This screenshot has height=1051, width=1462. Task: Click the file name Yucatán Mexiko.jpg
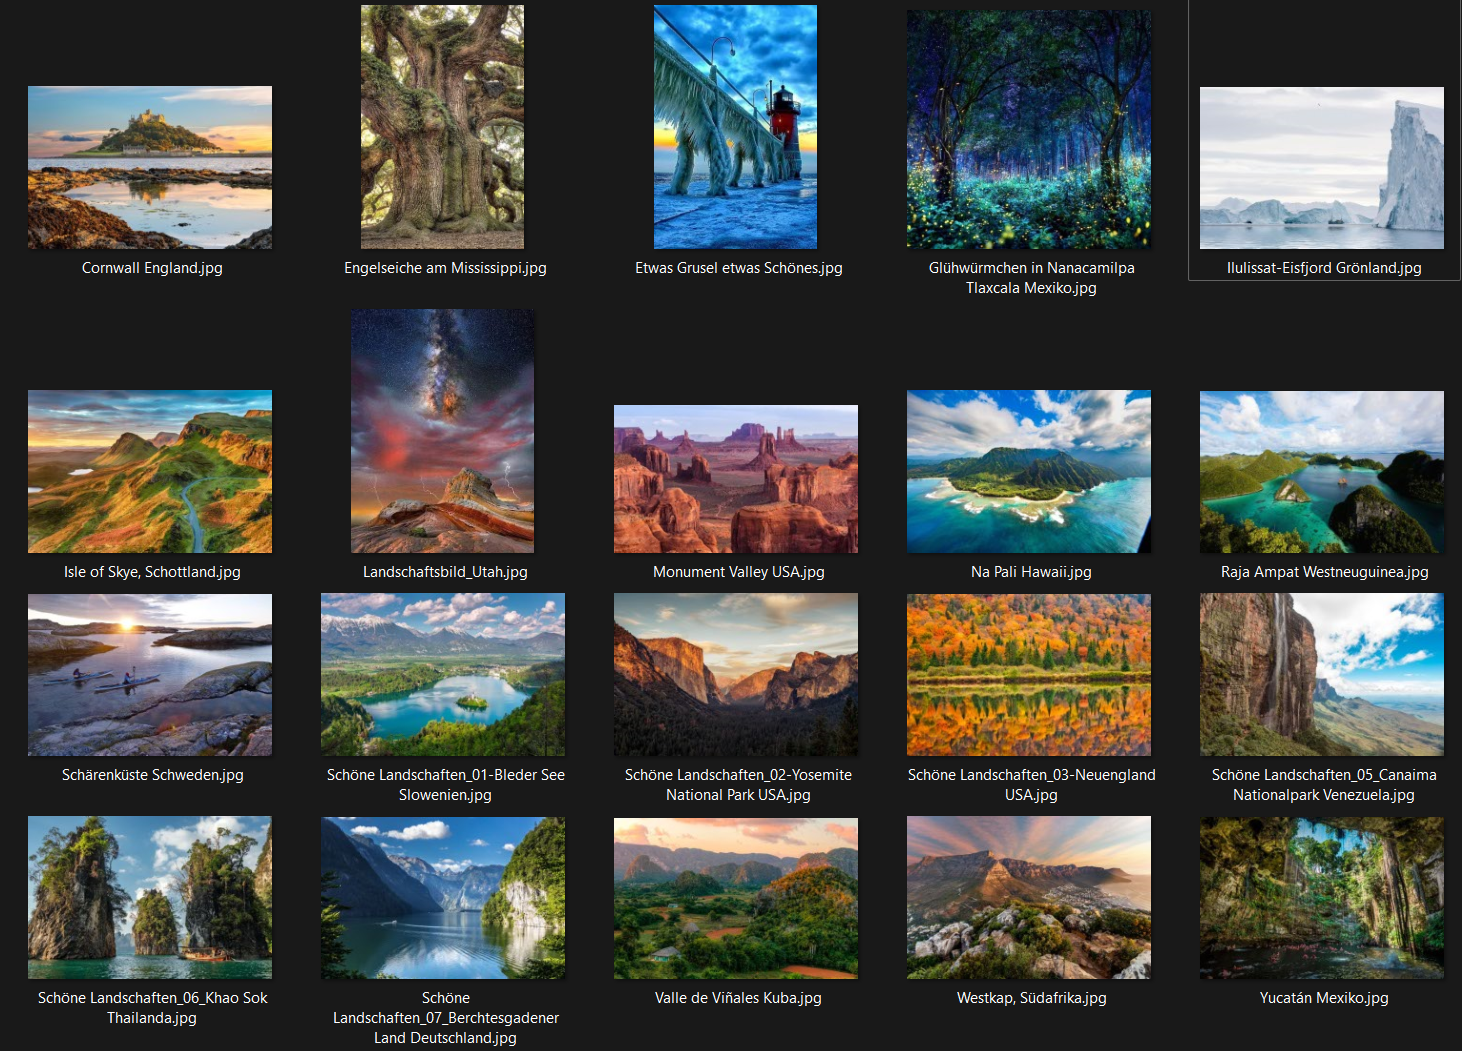(1324, 998)
